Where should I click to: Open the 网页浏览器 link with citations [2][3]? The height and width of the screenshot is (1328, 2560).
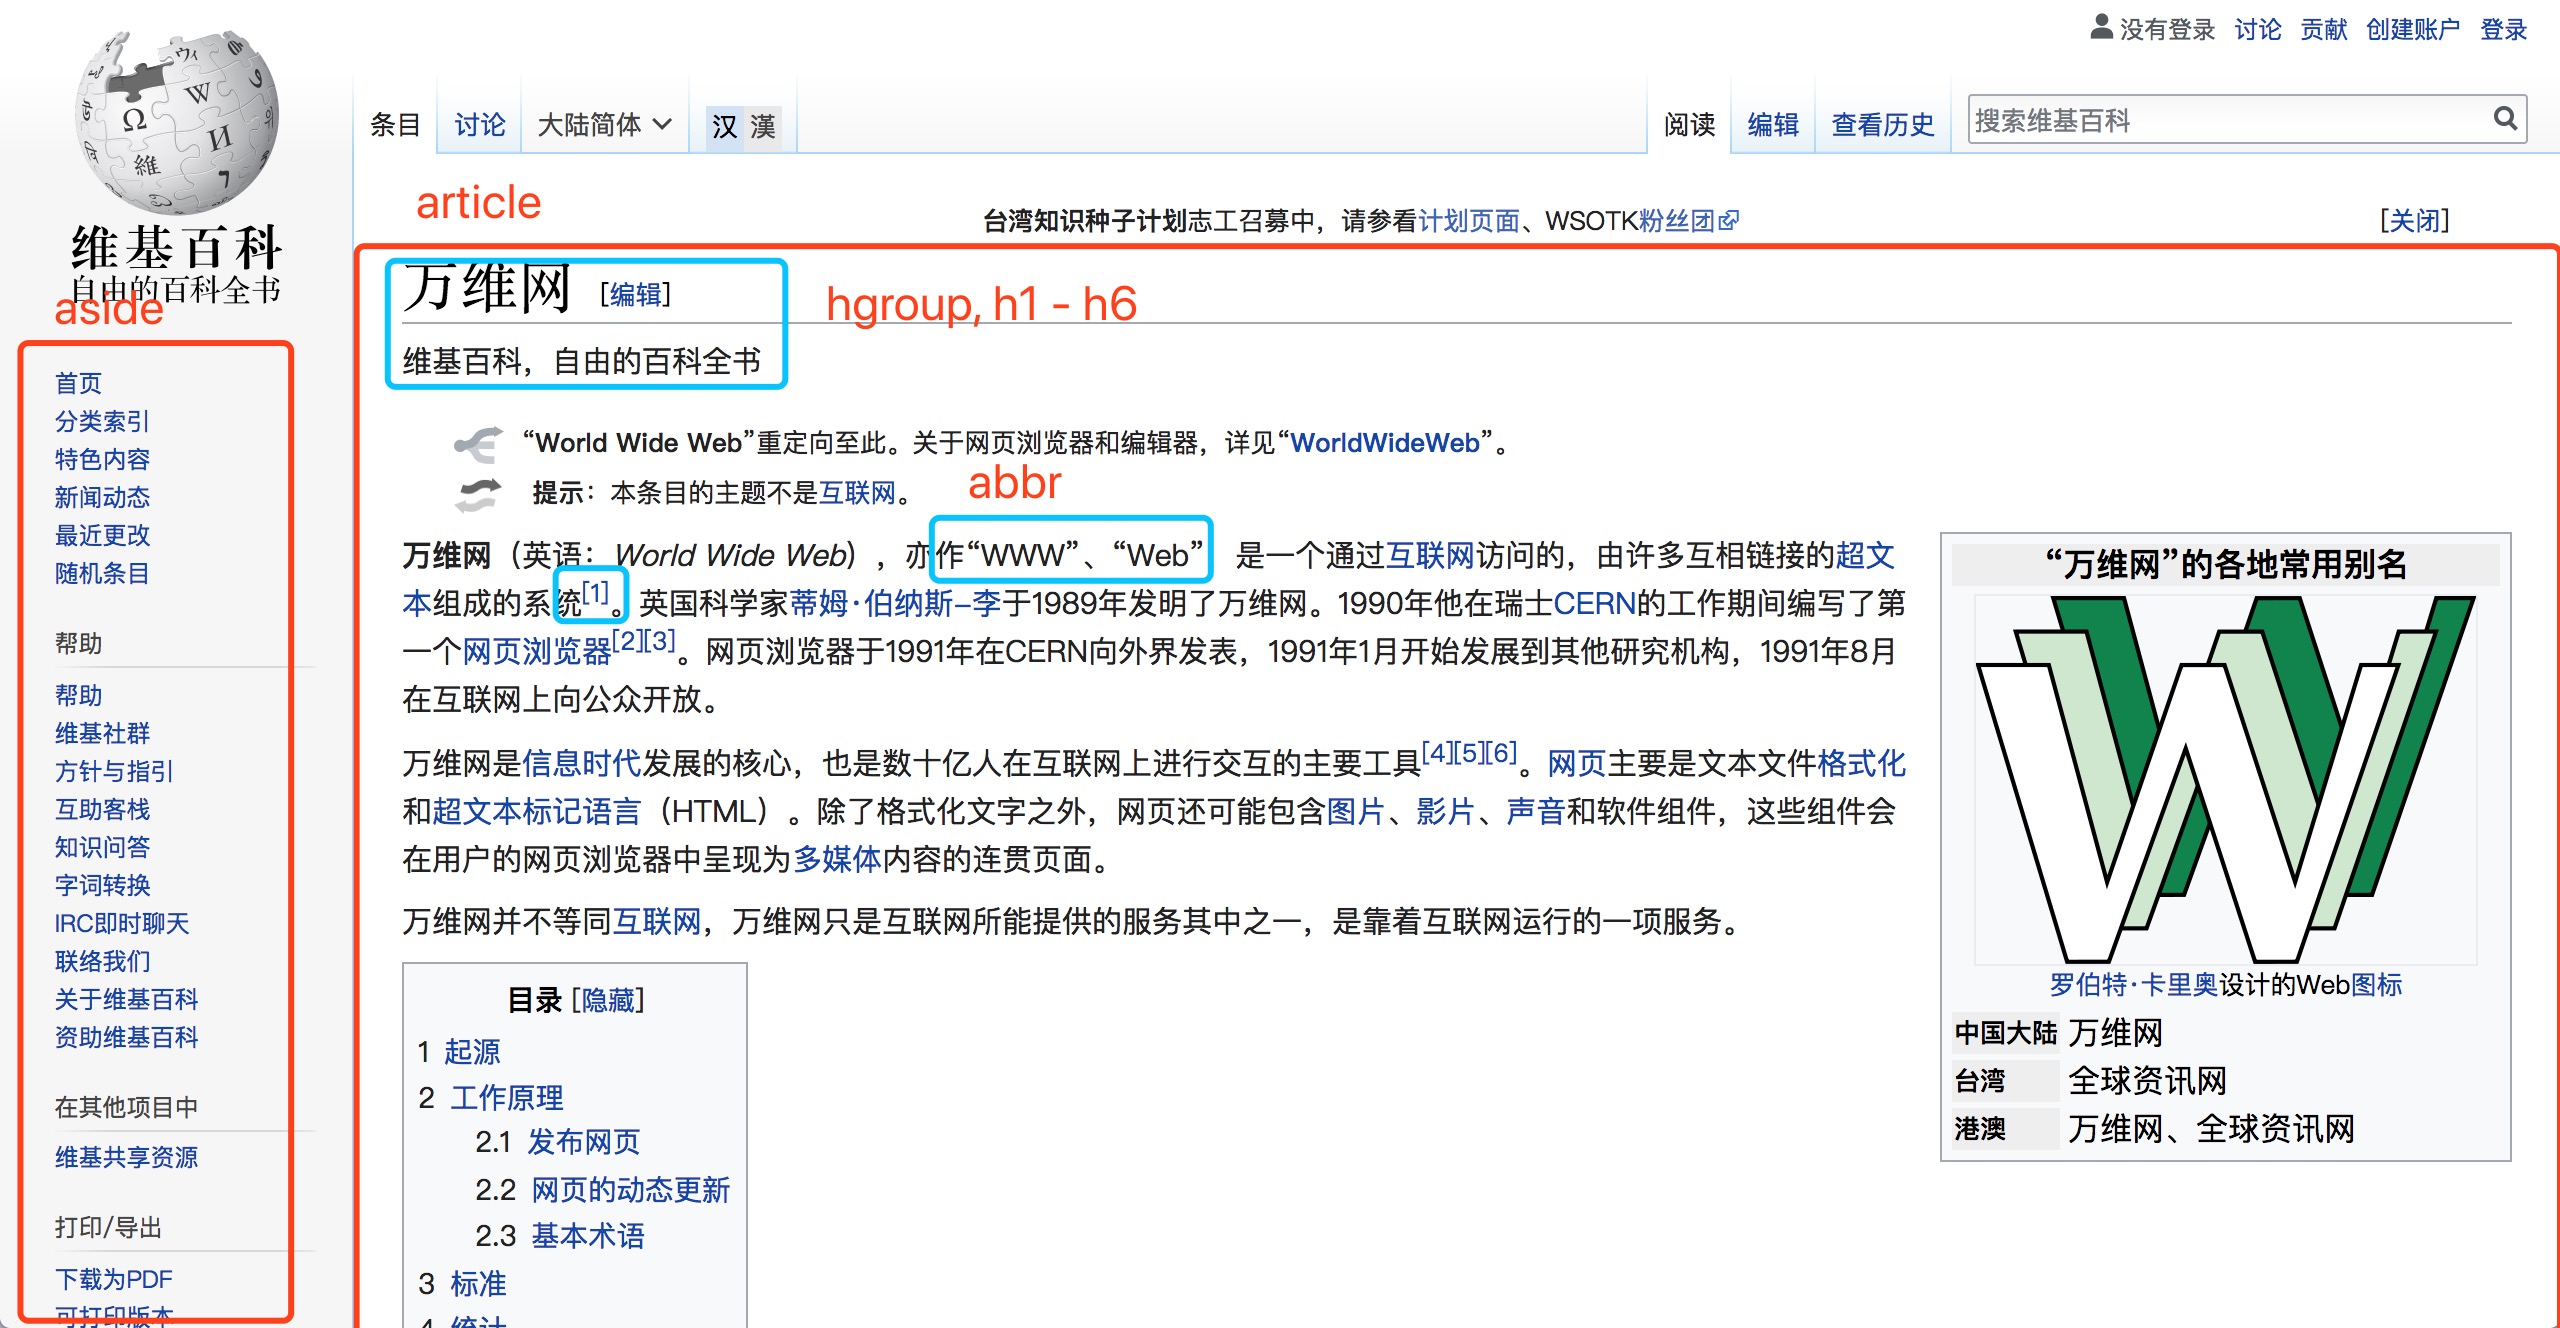click(536, 652)
